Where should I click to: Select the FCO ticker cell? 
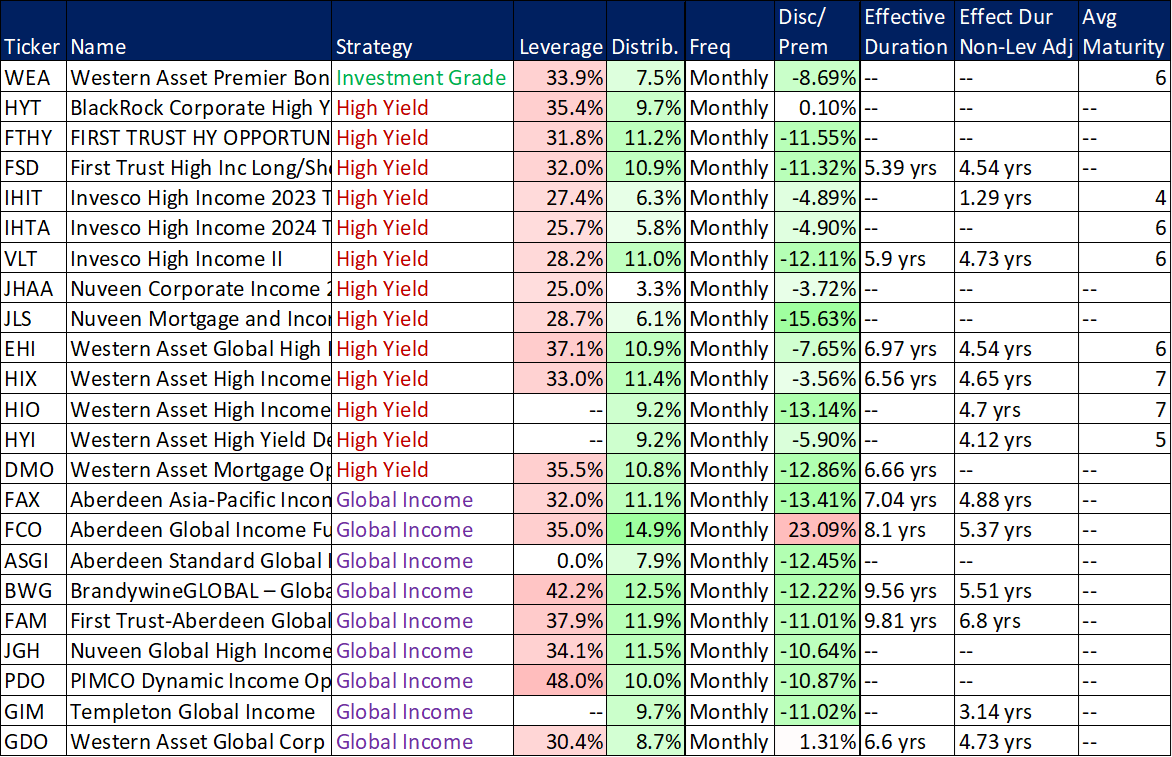click(x=33, y=530)
